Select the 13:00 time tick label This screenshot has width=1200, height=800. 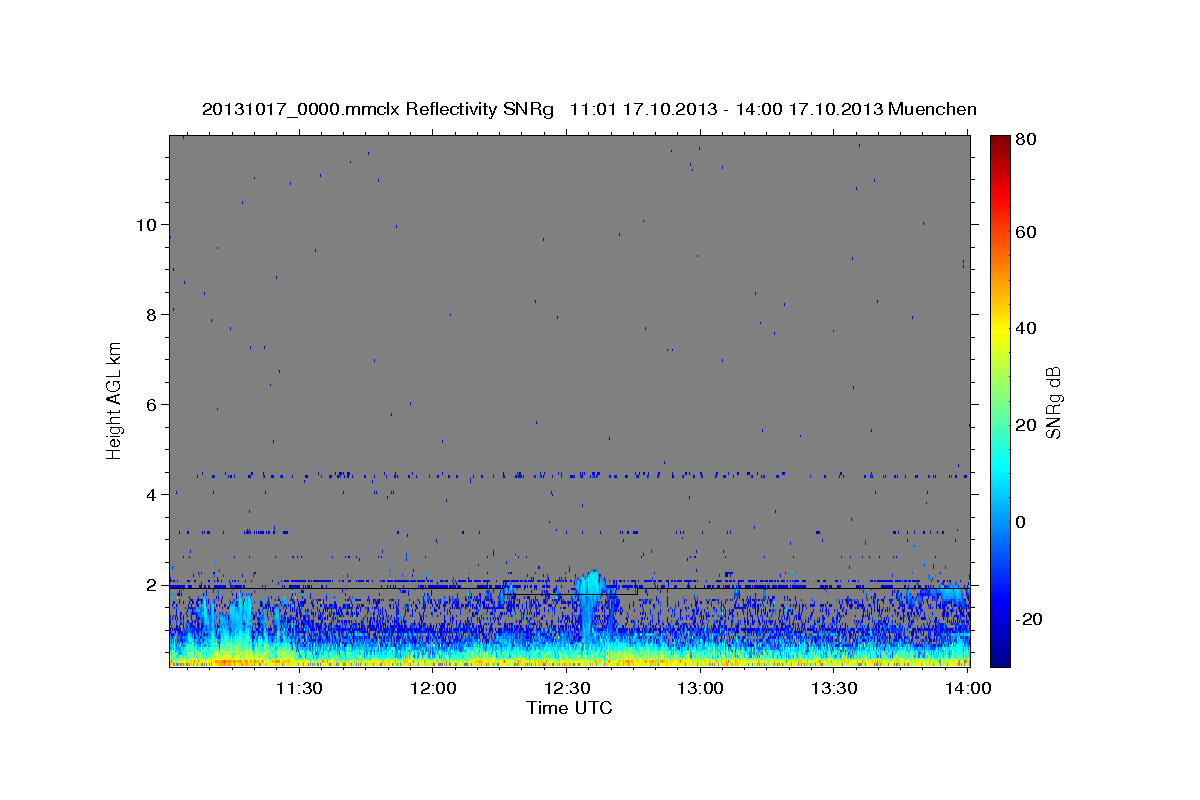pos(700,688)
